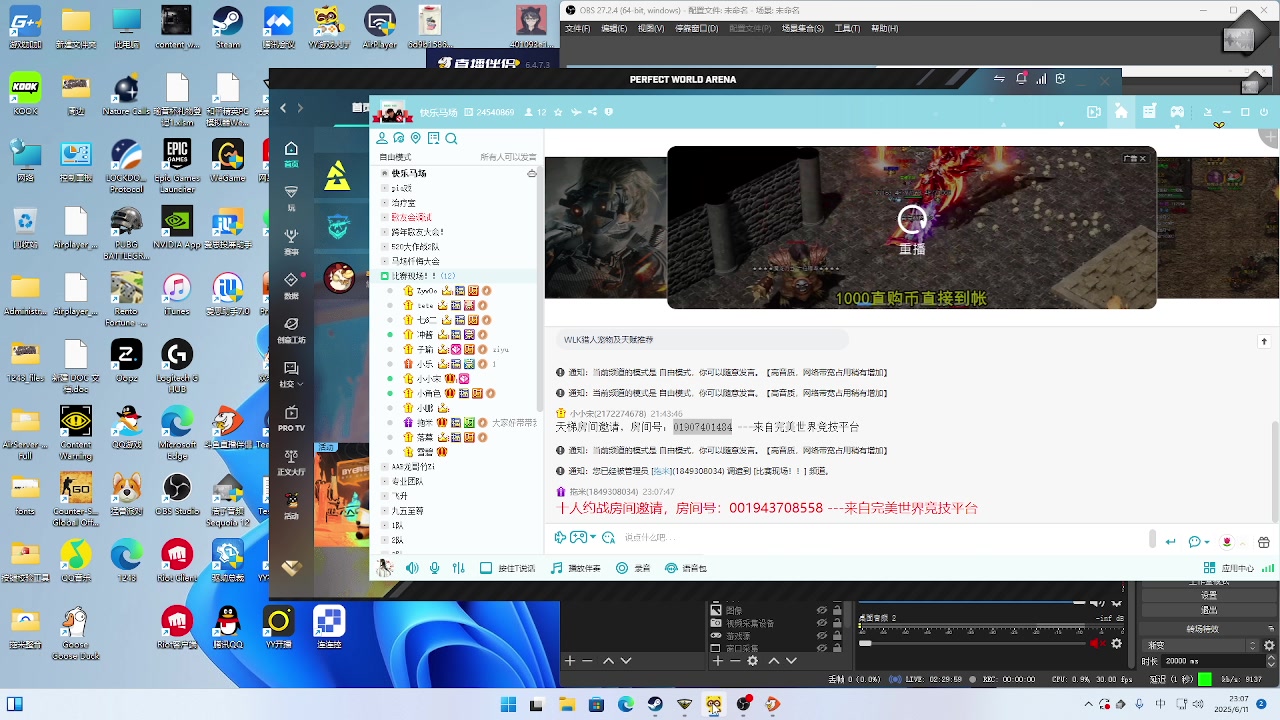The width and height of the screenshot is (1280, 720).
Task: Collapse the 比赛现场 channel
Action: (x=384, y=275)
